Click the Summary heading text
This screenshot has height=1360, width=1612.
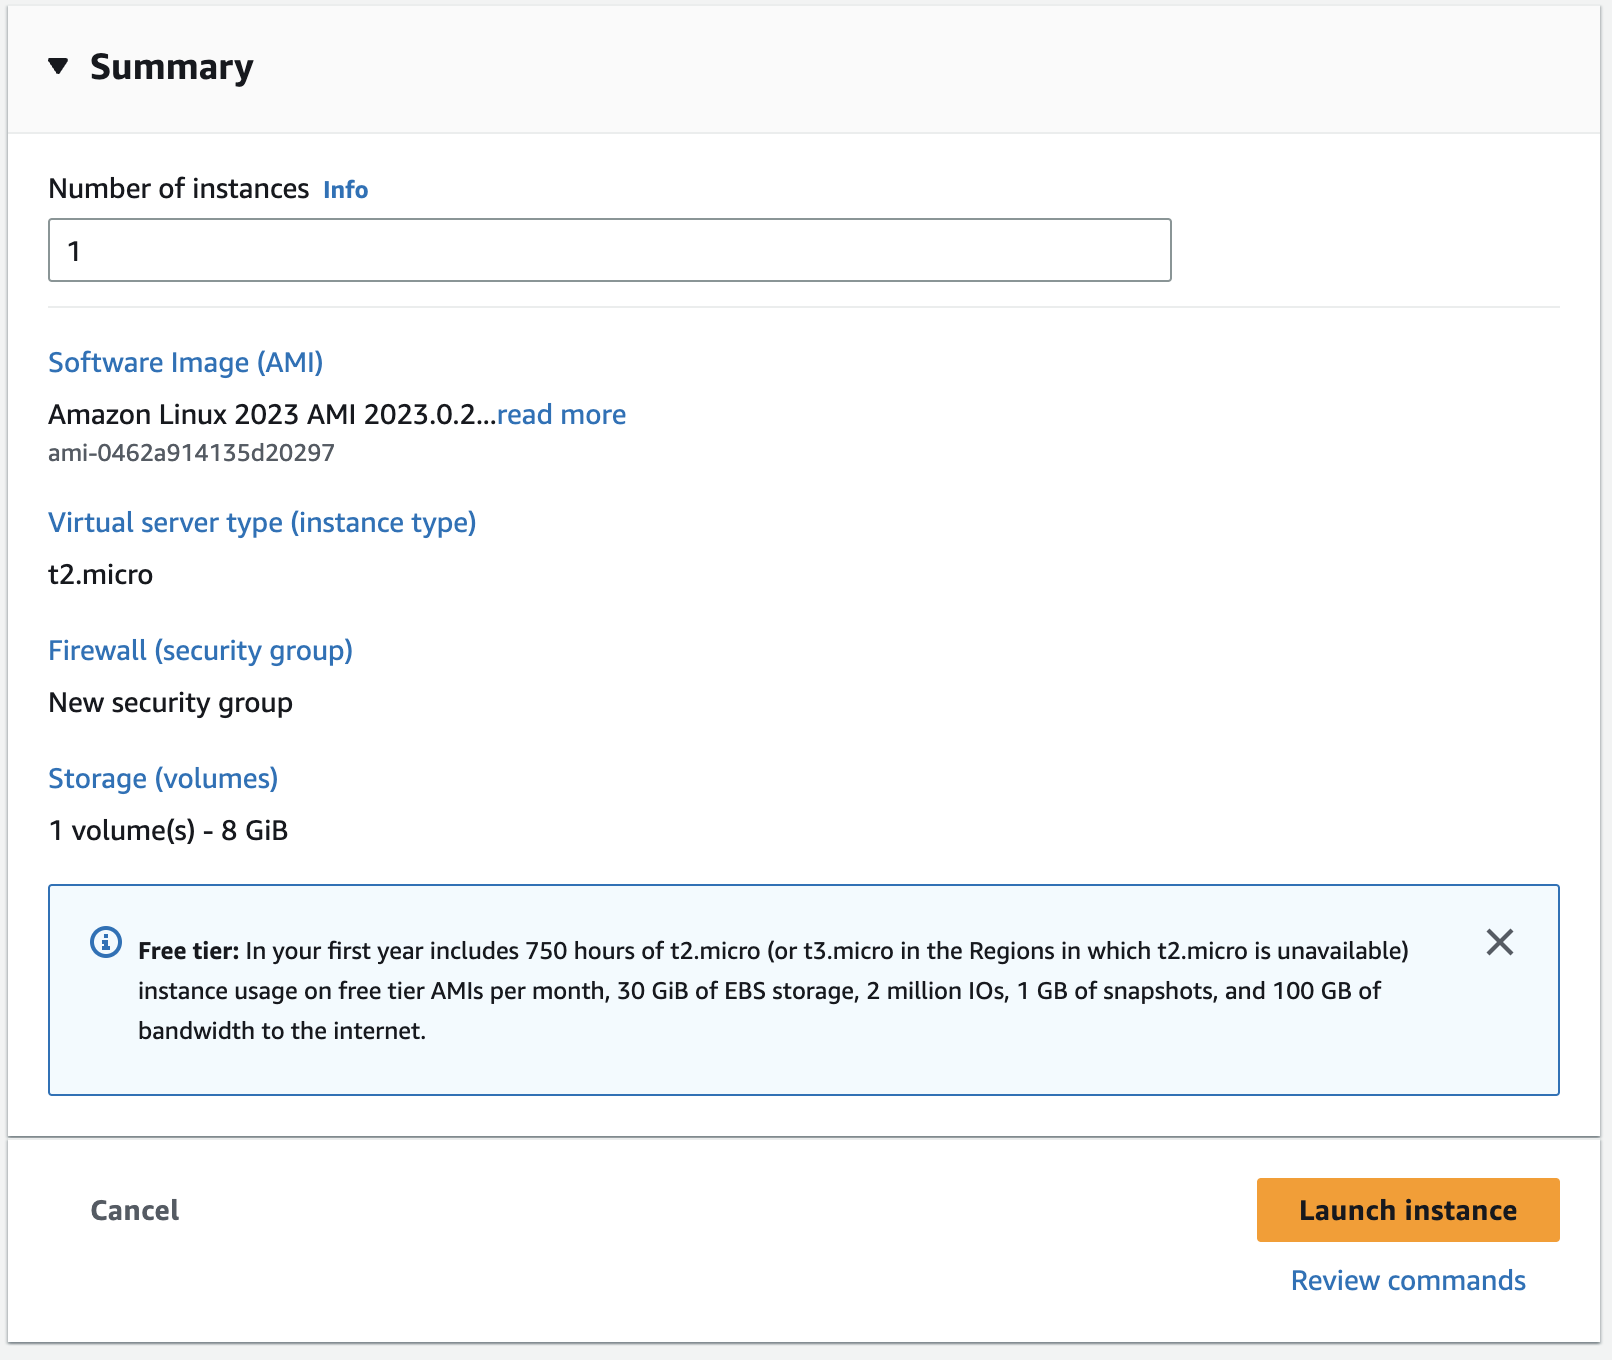172,67
